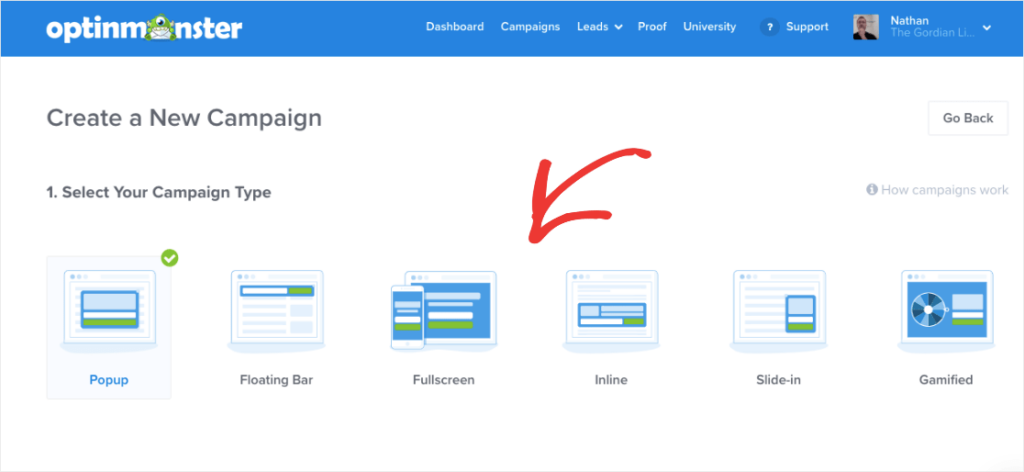Screen dimensions: 1024x472
Task: Select the Slide-in campaign illustration
Action: [778, 311]
